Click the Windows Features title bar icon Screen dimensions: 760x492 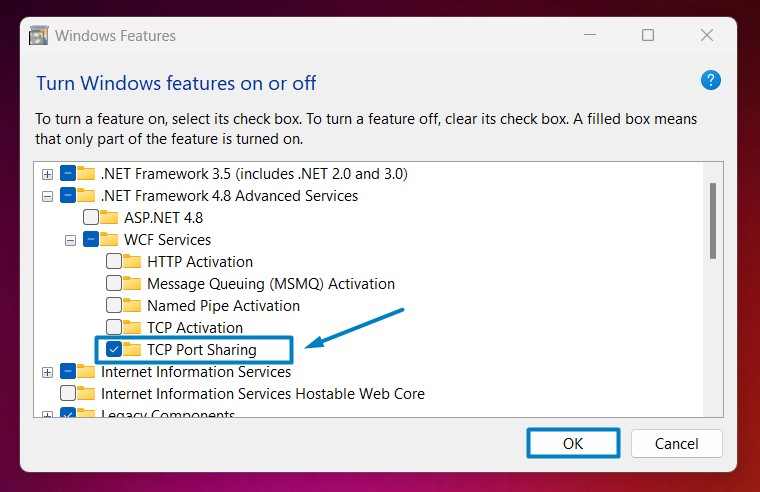(x=38, y=35)
